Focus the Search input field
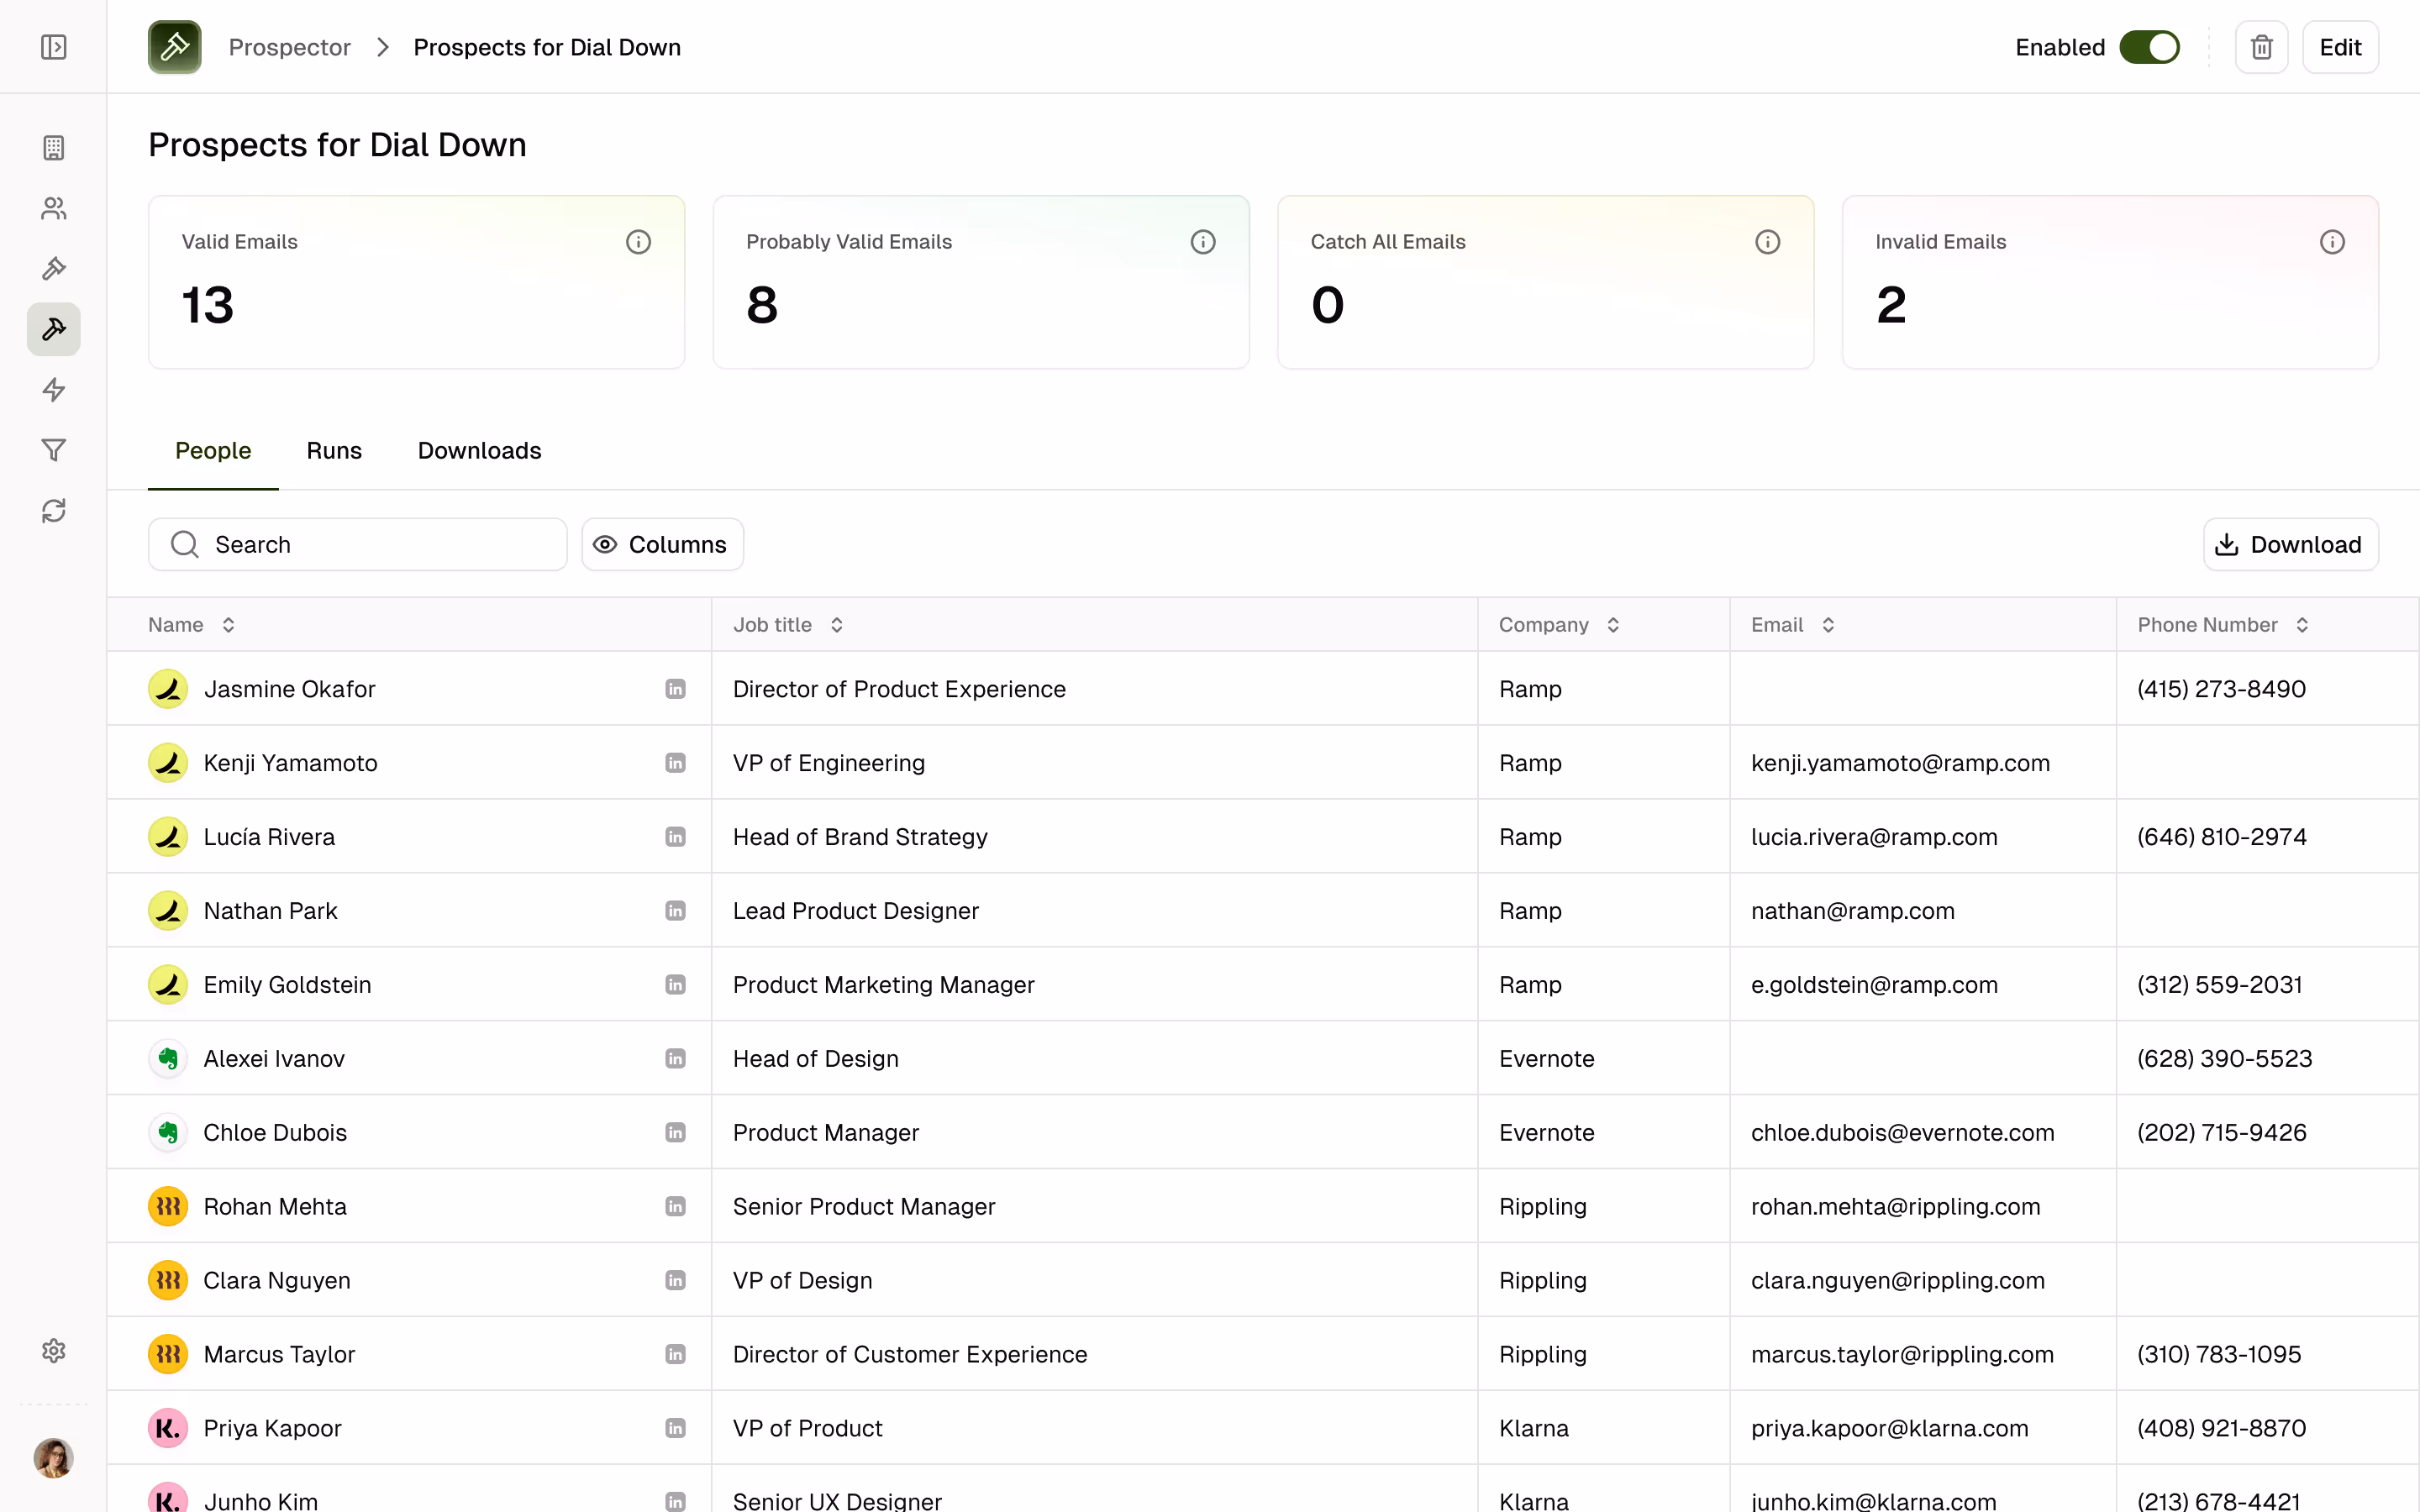The image size is (2420, 1512). [x=358, y=544]
